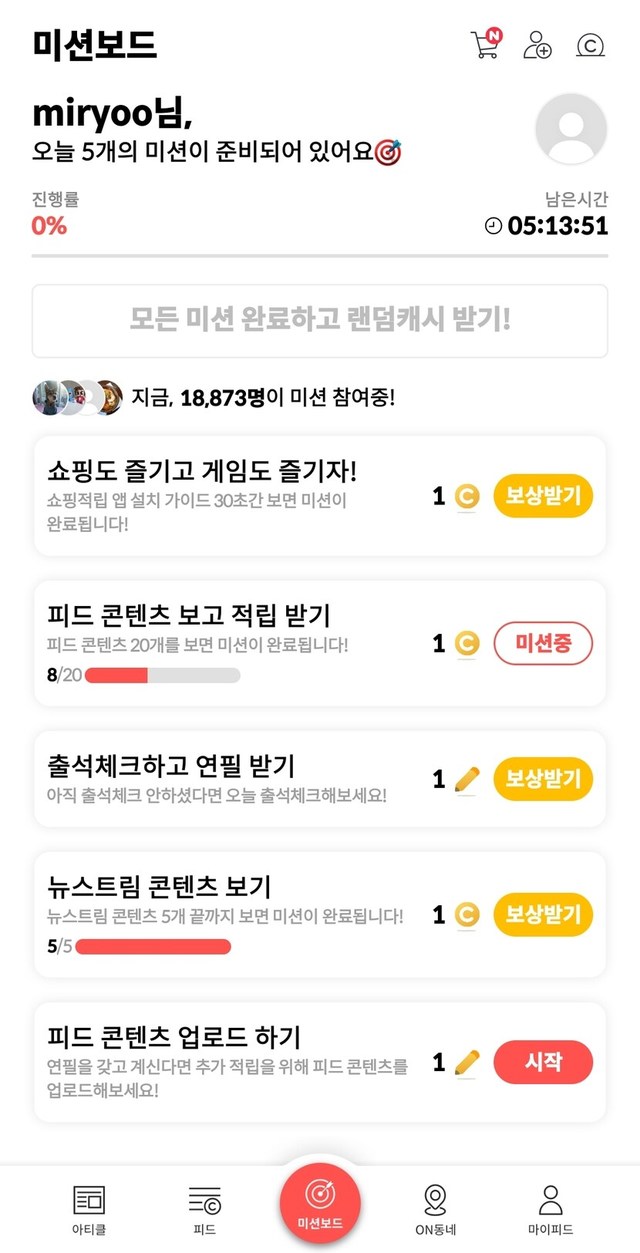Open the cash coin icon in header

point(591,45)
